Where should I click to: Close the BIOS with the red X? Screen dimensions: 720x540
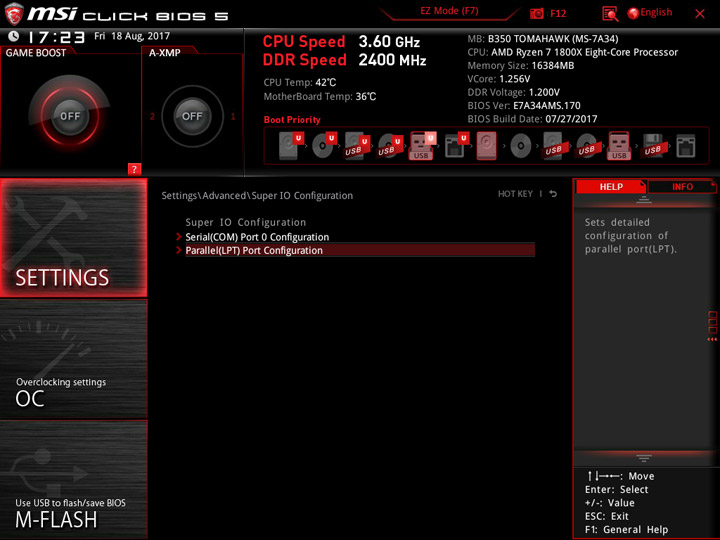pos(700,14)
